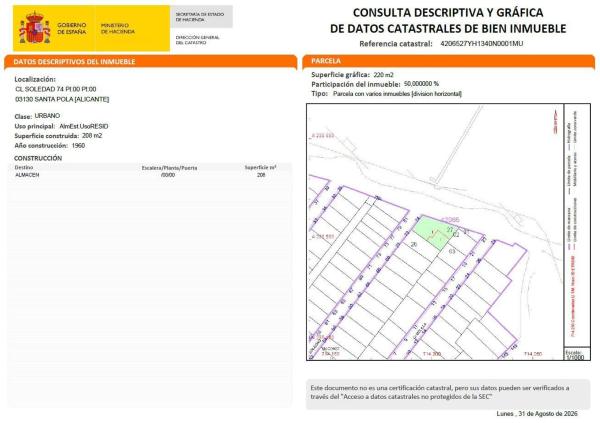Viewport: 600px width, 423px height.
Task: Click the 'Uso principal:' label
Action: (x=35, y=126)
